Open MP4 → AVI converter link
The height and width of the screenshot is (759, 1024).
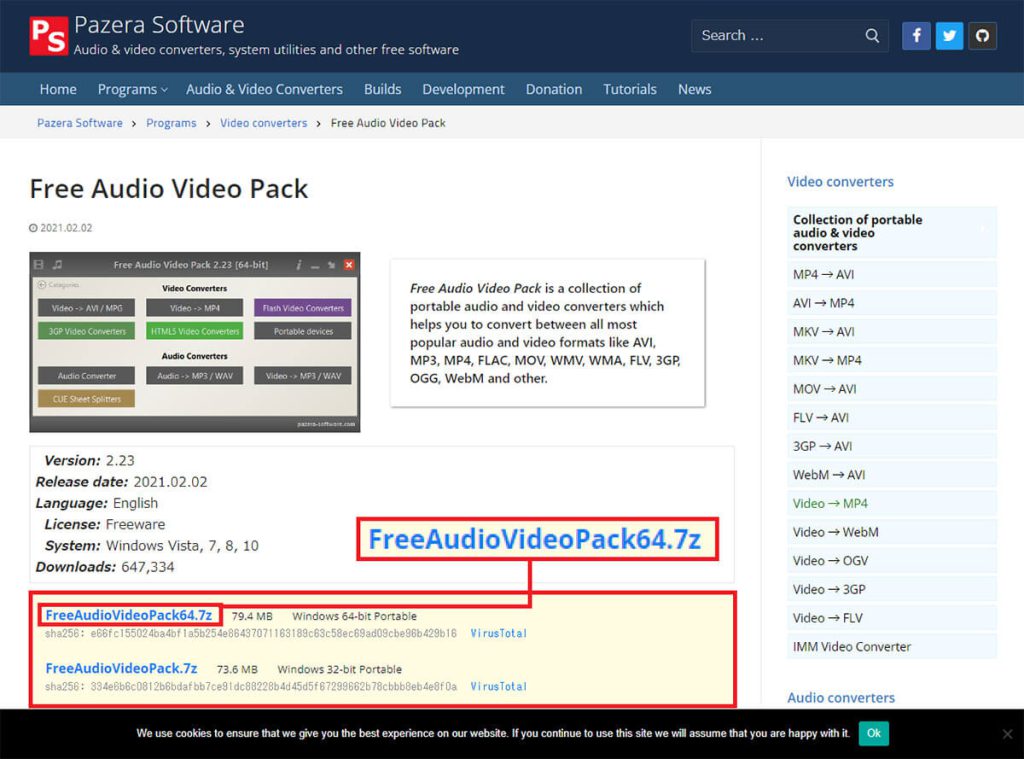(892, 274)
